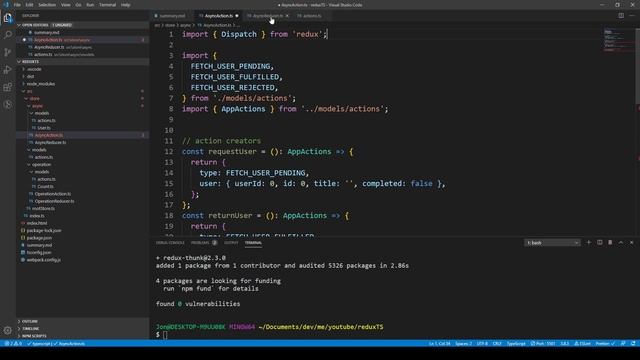Close the AsyncReducer.ts editor tab
The width and height of the screenshot is (640, 360).
point(287,16)
